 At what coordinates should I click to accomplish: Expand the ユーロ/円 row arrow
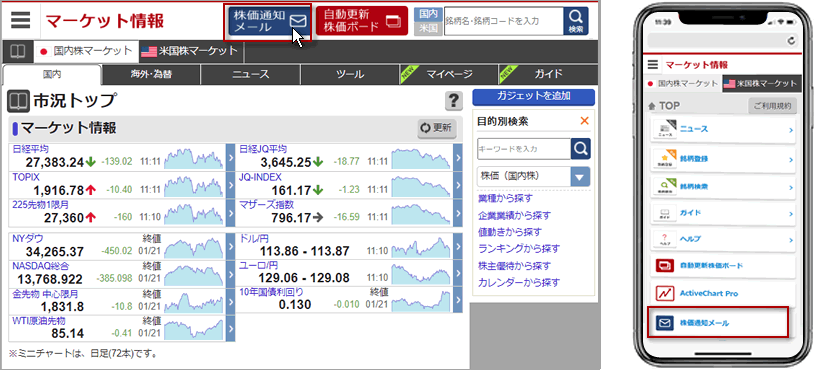pos(457,273)
